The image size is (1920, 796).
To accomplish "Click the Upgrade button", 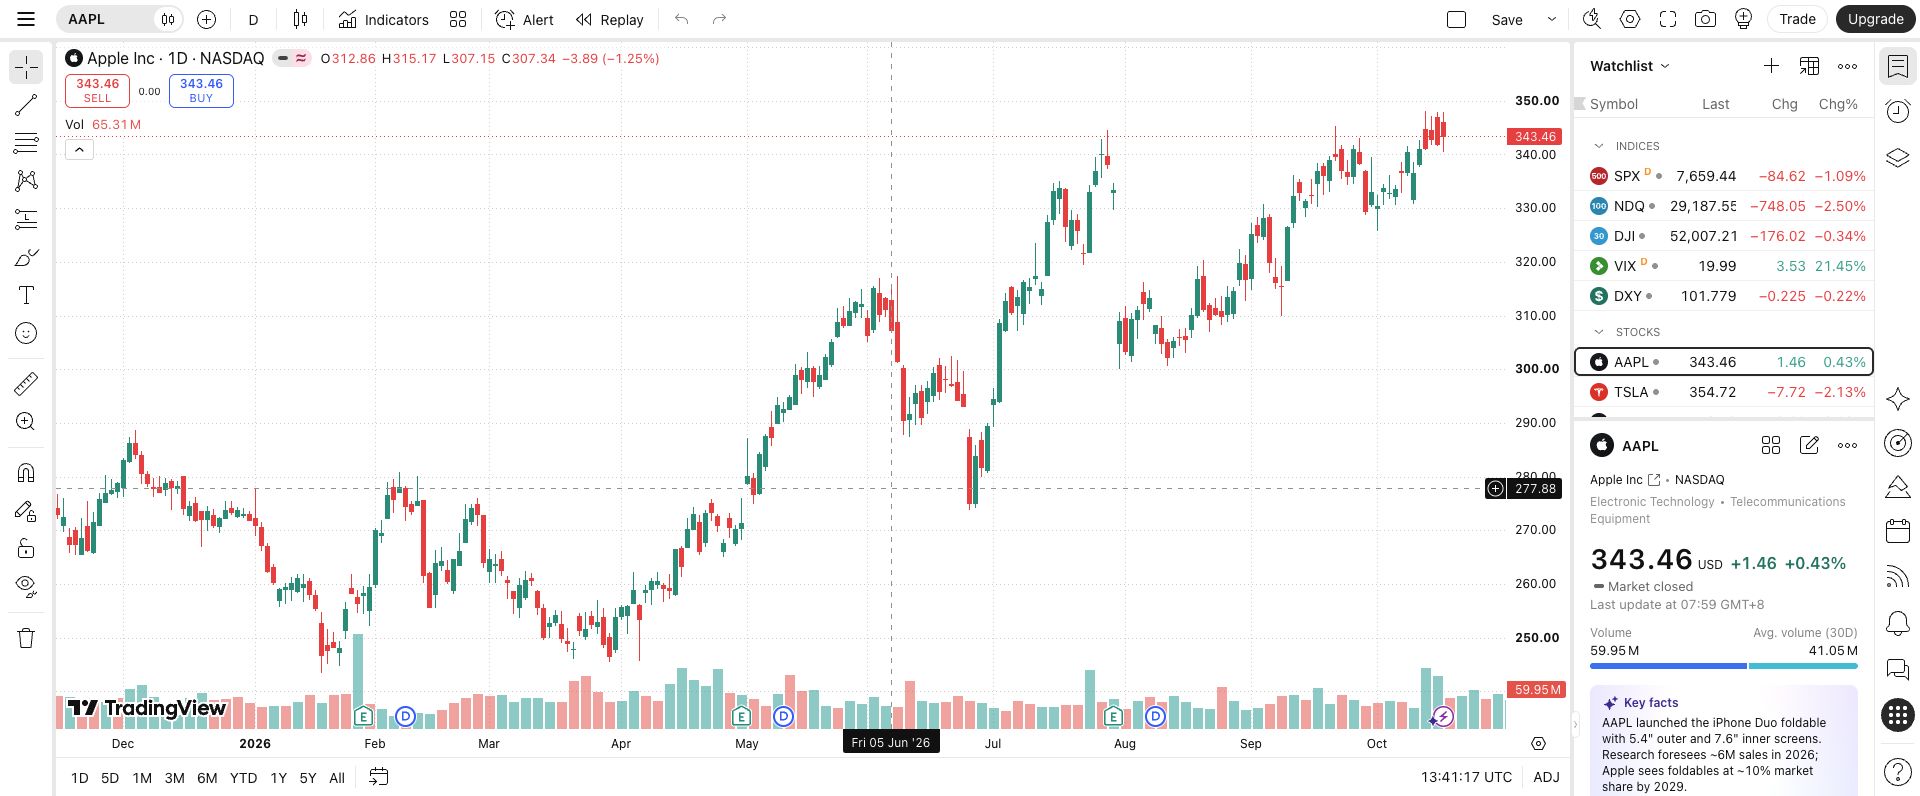I will coord(1875,19).
